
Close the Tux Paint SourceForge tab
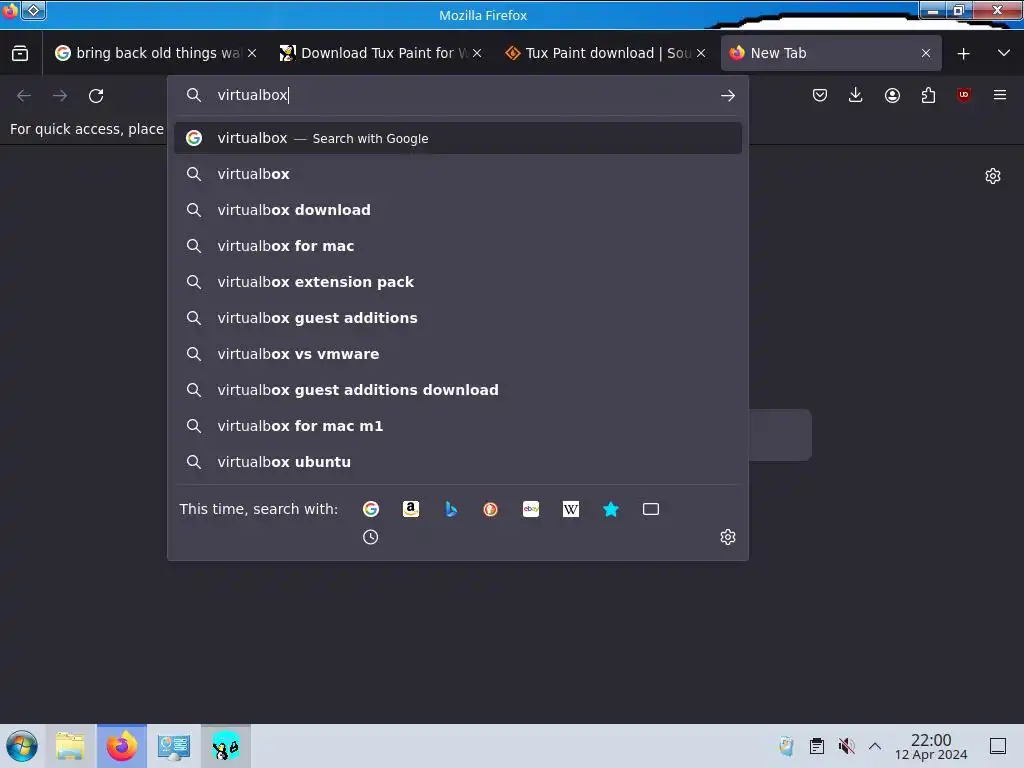[x=701, y=54]
